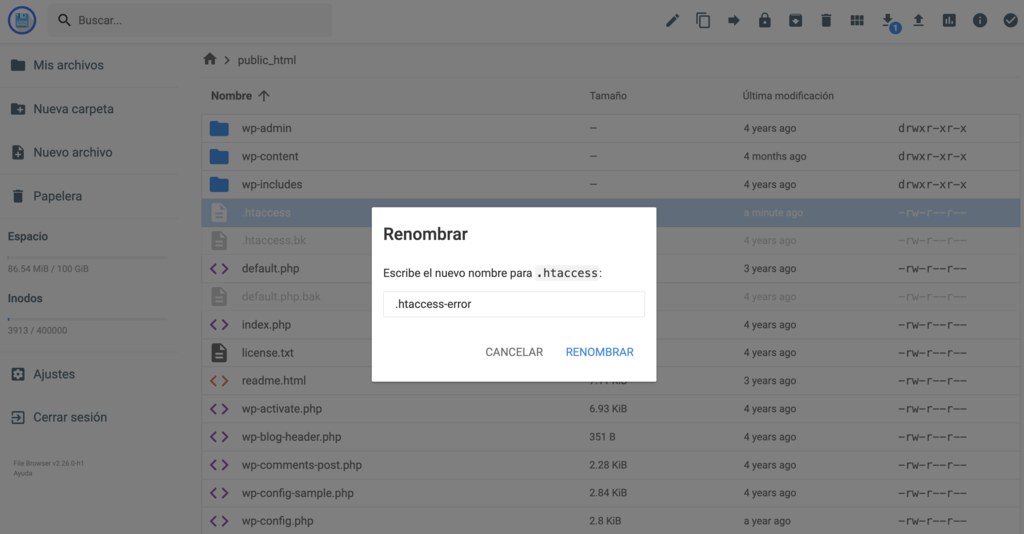Click the copy file icon in toolbar
Screen dimensions: 1024x534
(x=703, y=21)
